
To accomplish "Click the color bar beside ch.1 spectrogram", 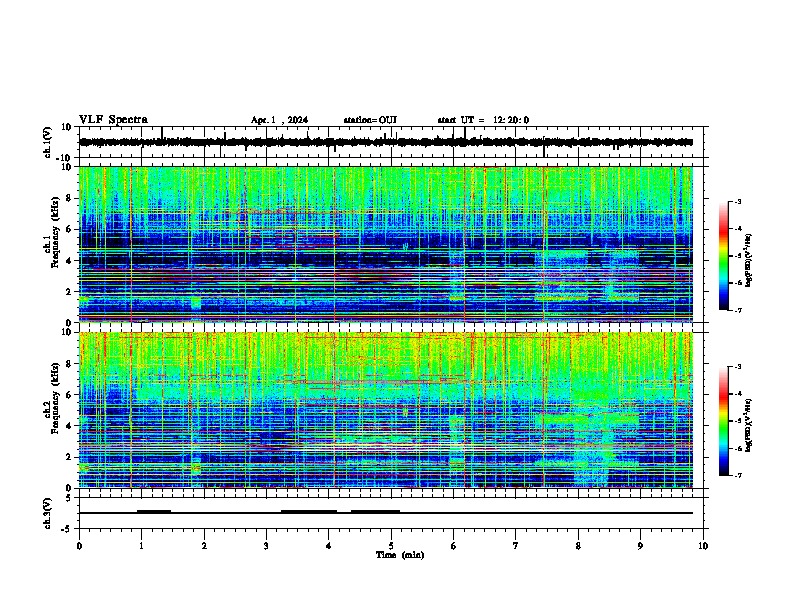I will (724, 256).
